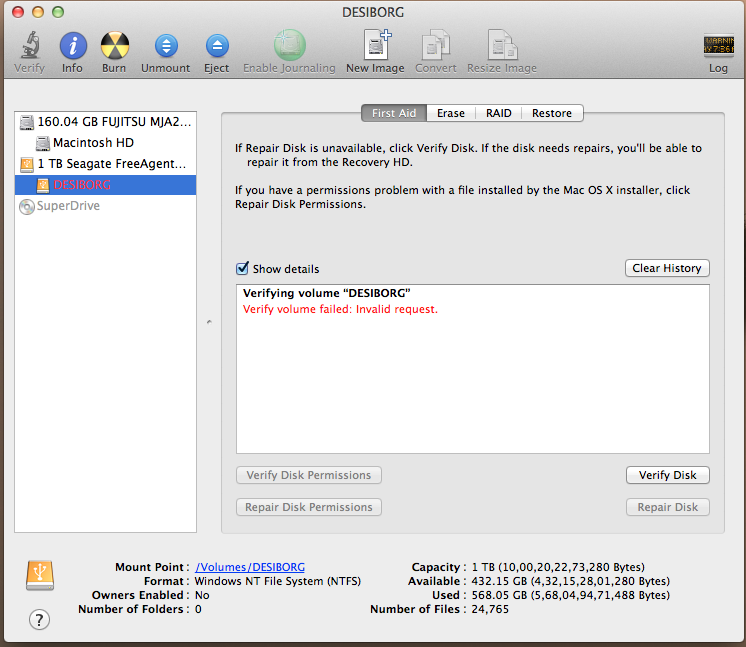Click the green zoom window button
746x647 pixels.
coord(58,12)
